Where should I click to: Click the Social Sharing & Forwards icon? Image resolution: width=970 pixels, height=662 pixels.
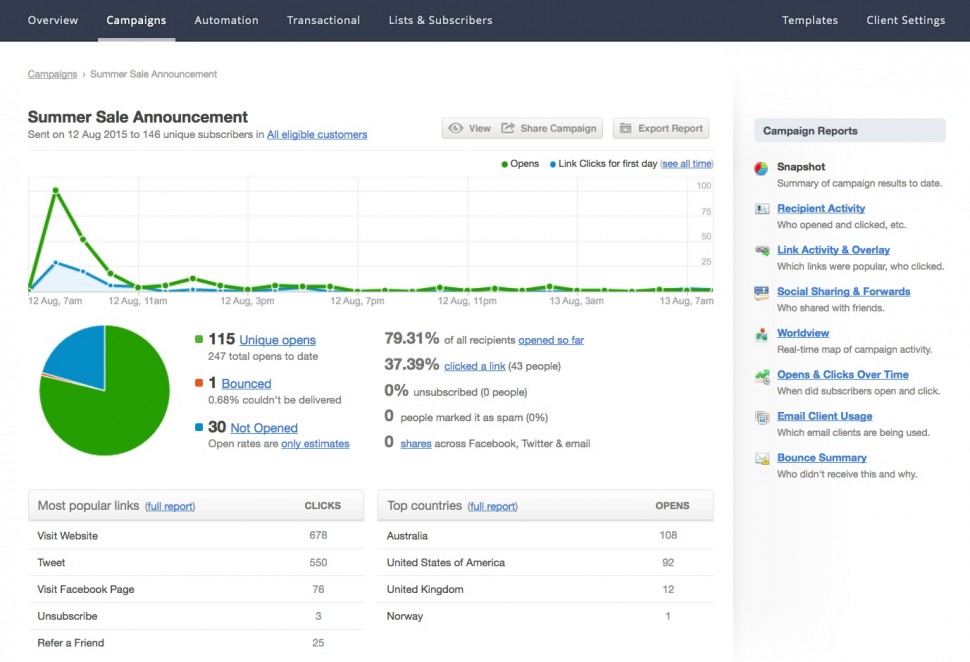[x=762, y=293]
